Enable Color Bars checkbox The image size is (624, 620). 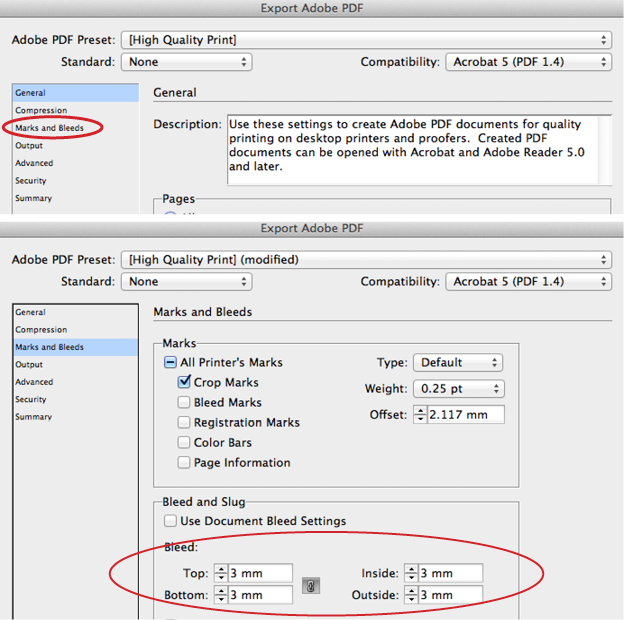click(x=184, y=443)
